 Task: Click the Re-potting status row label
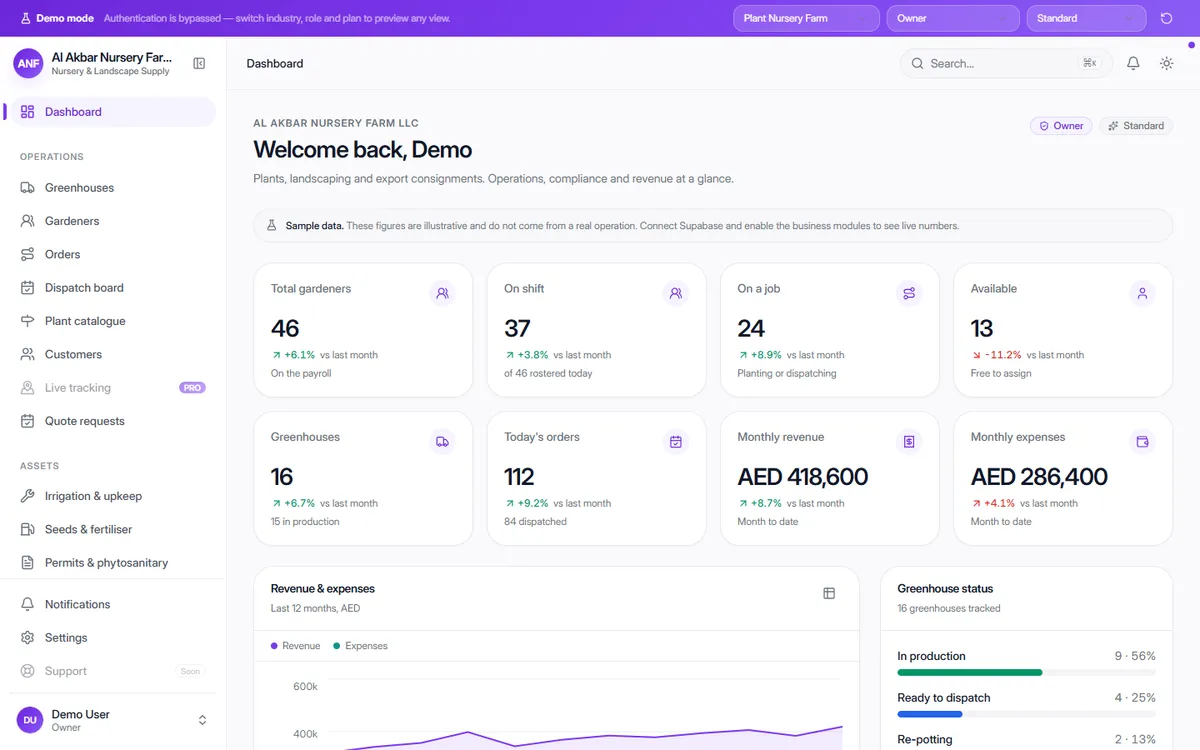click(x=925, y=740)
